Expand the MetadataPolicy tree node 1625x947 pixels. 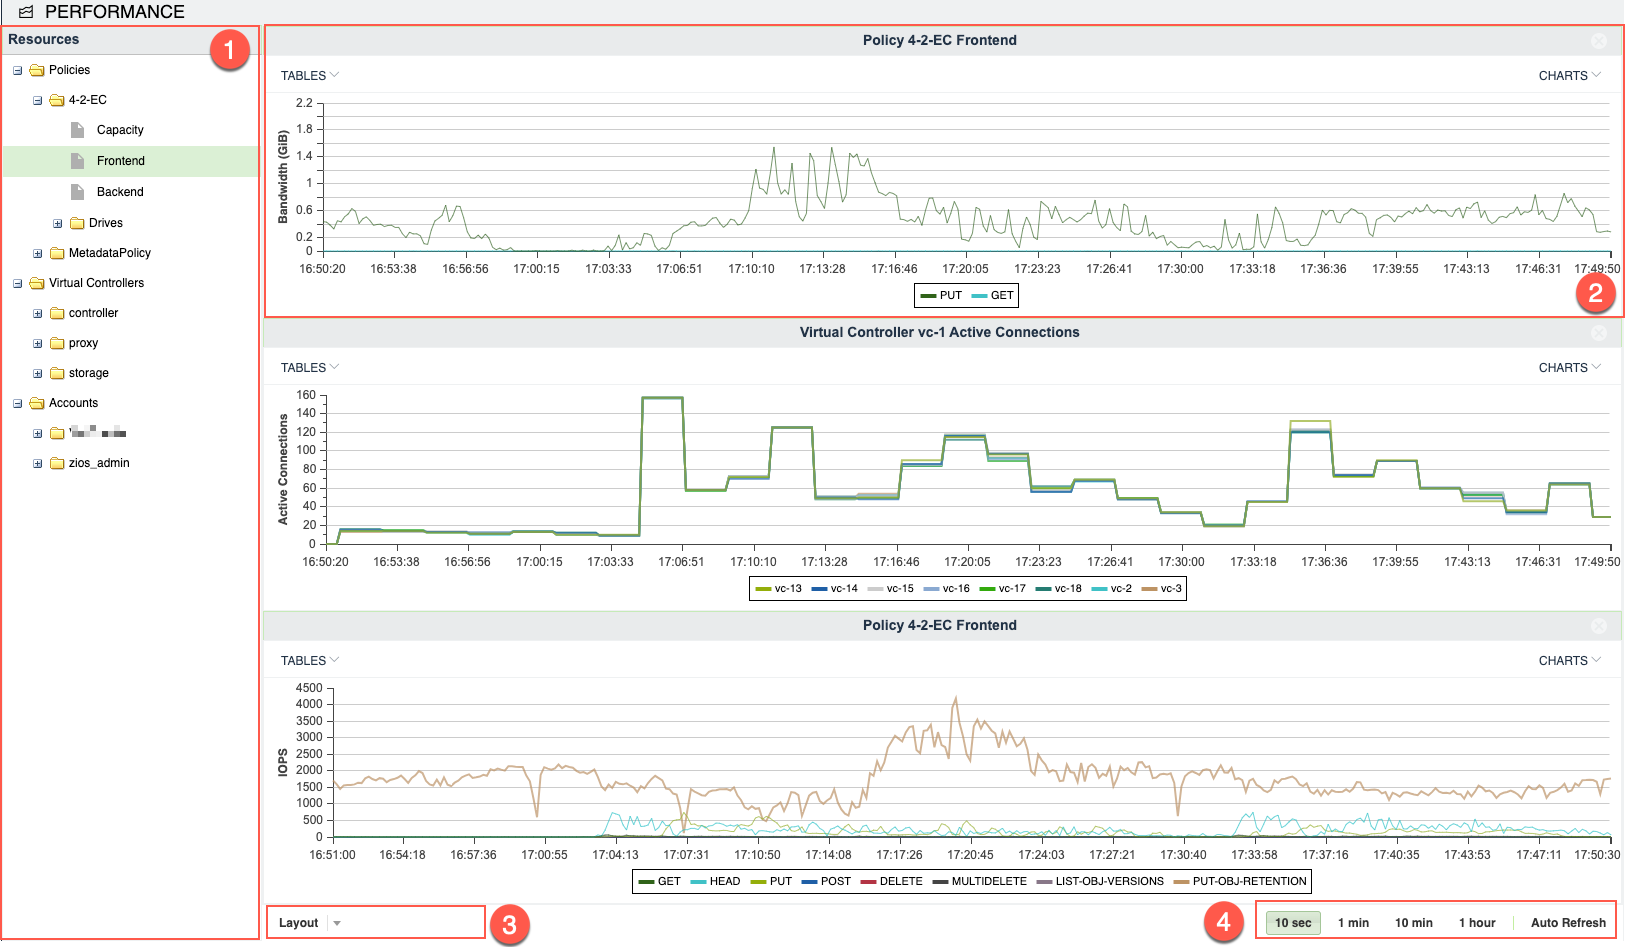point(37,253)
